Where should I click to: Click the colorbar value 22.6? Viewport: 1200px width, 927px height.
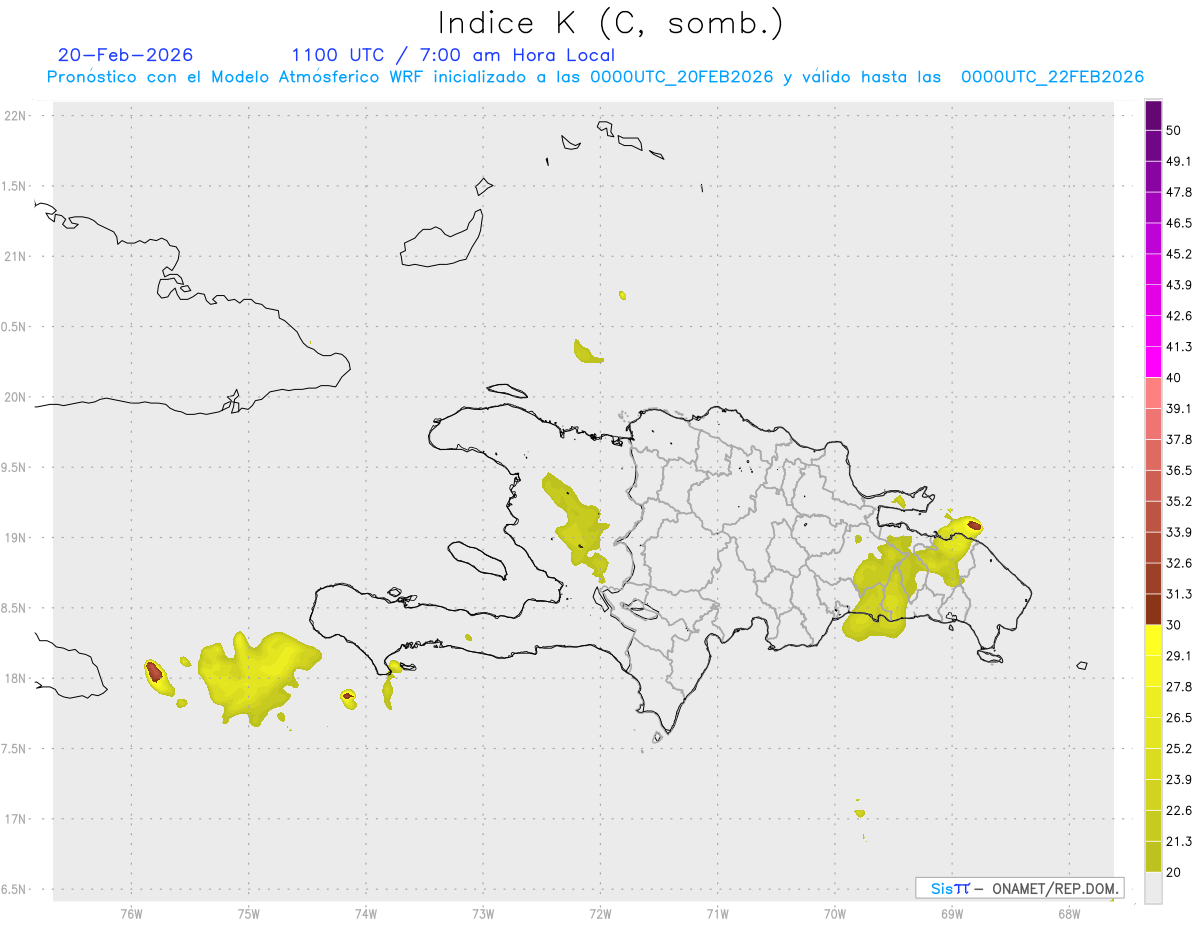(x=1179, y=810)
